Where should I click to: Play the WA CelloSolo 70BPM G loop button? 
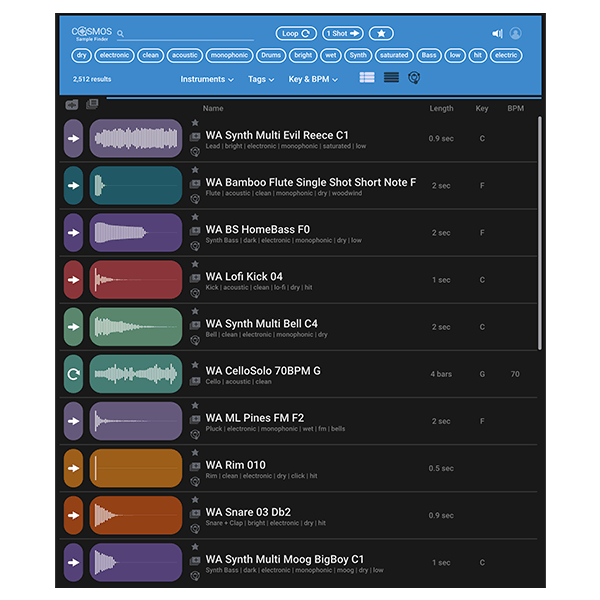pyautogui.click(x=73, y=374)
